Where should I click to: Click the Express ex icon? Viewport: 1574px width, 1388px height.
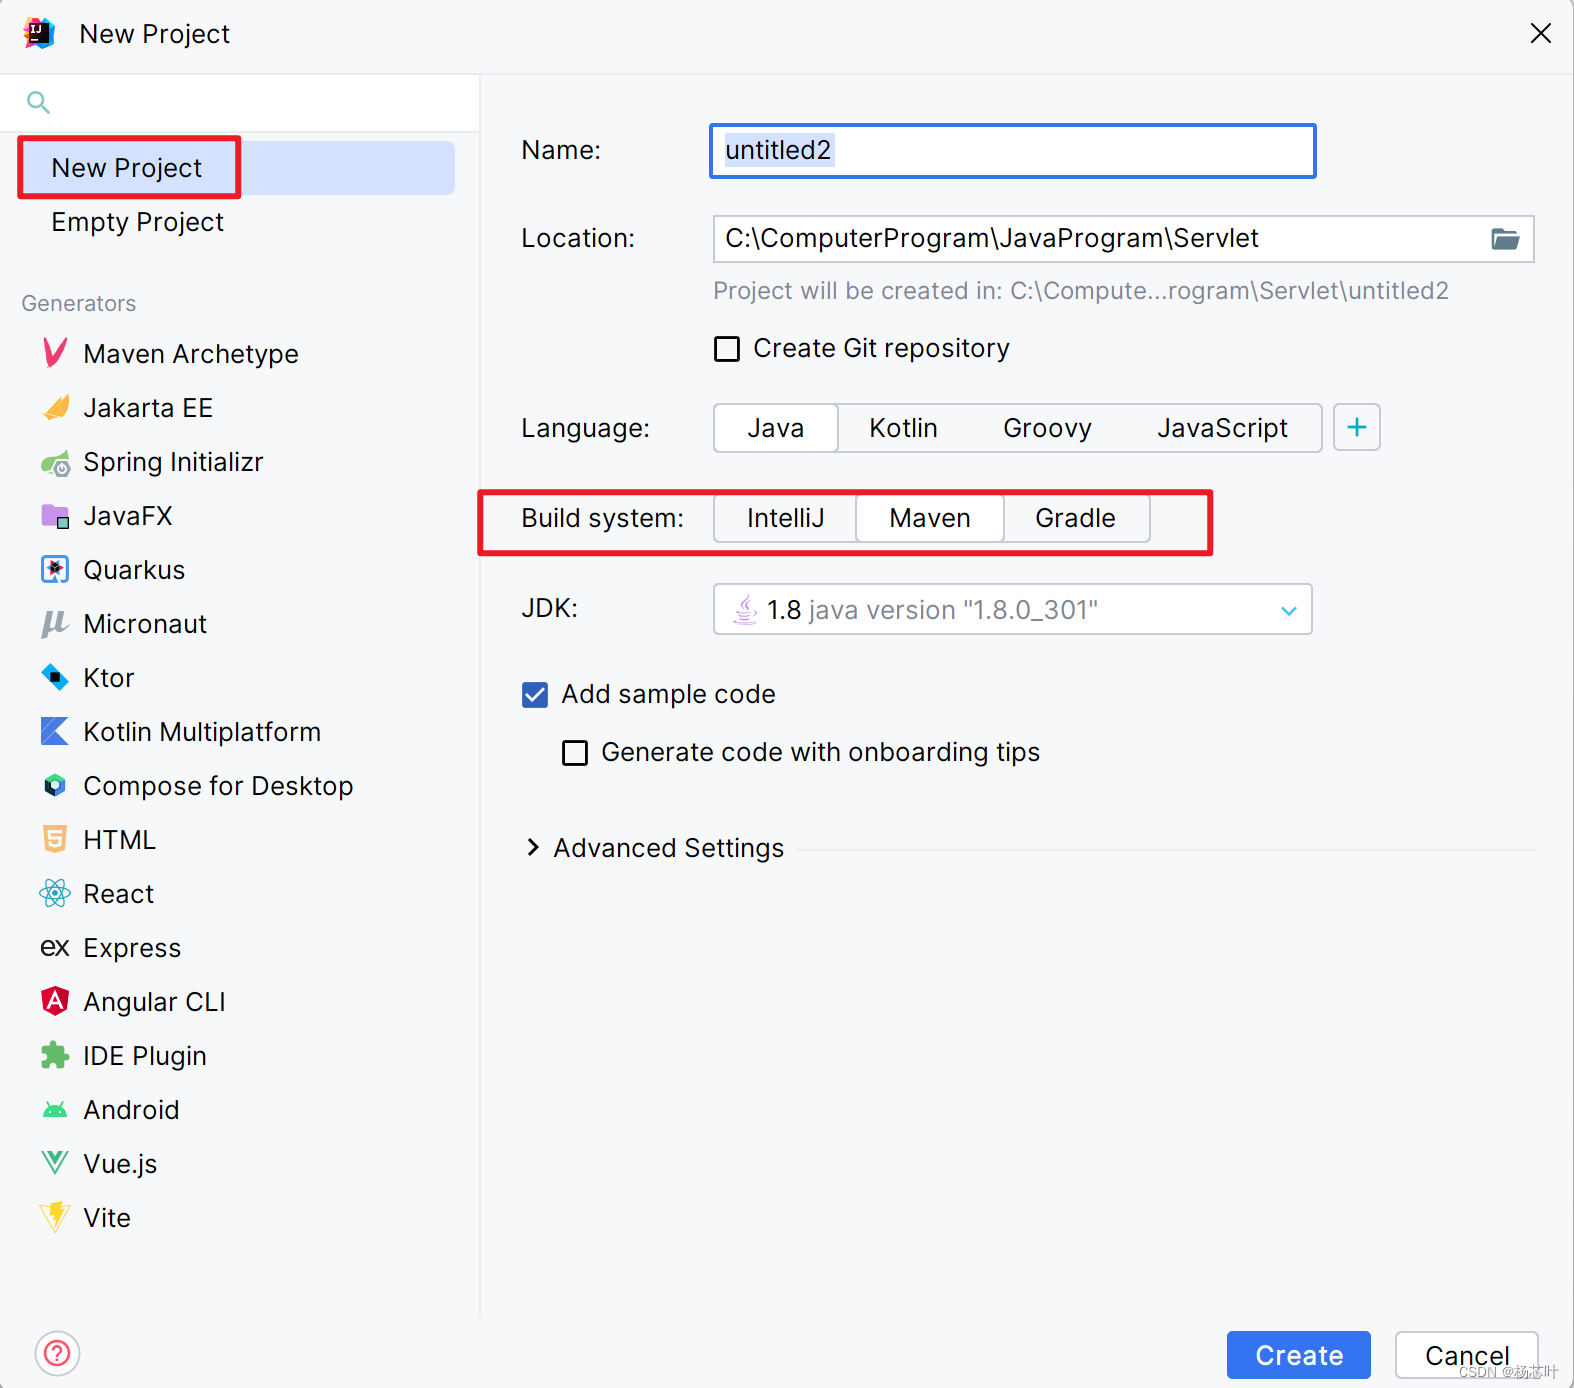click(x=55, y=947)
